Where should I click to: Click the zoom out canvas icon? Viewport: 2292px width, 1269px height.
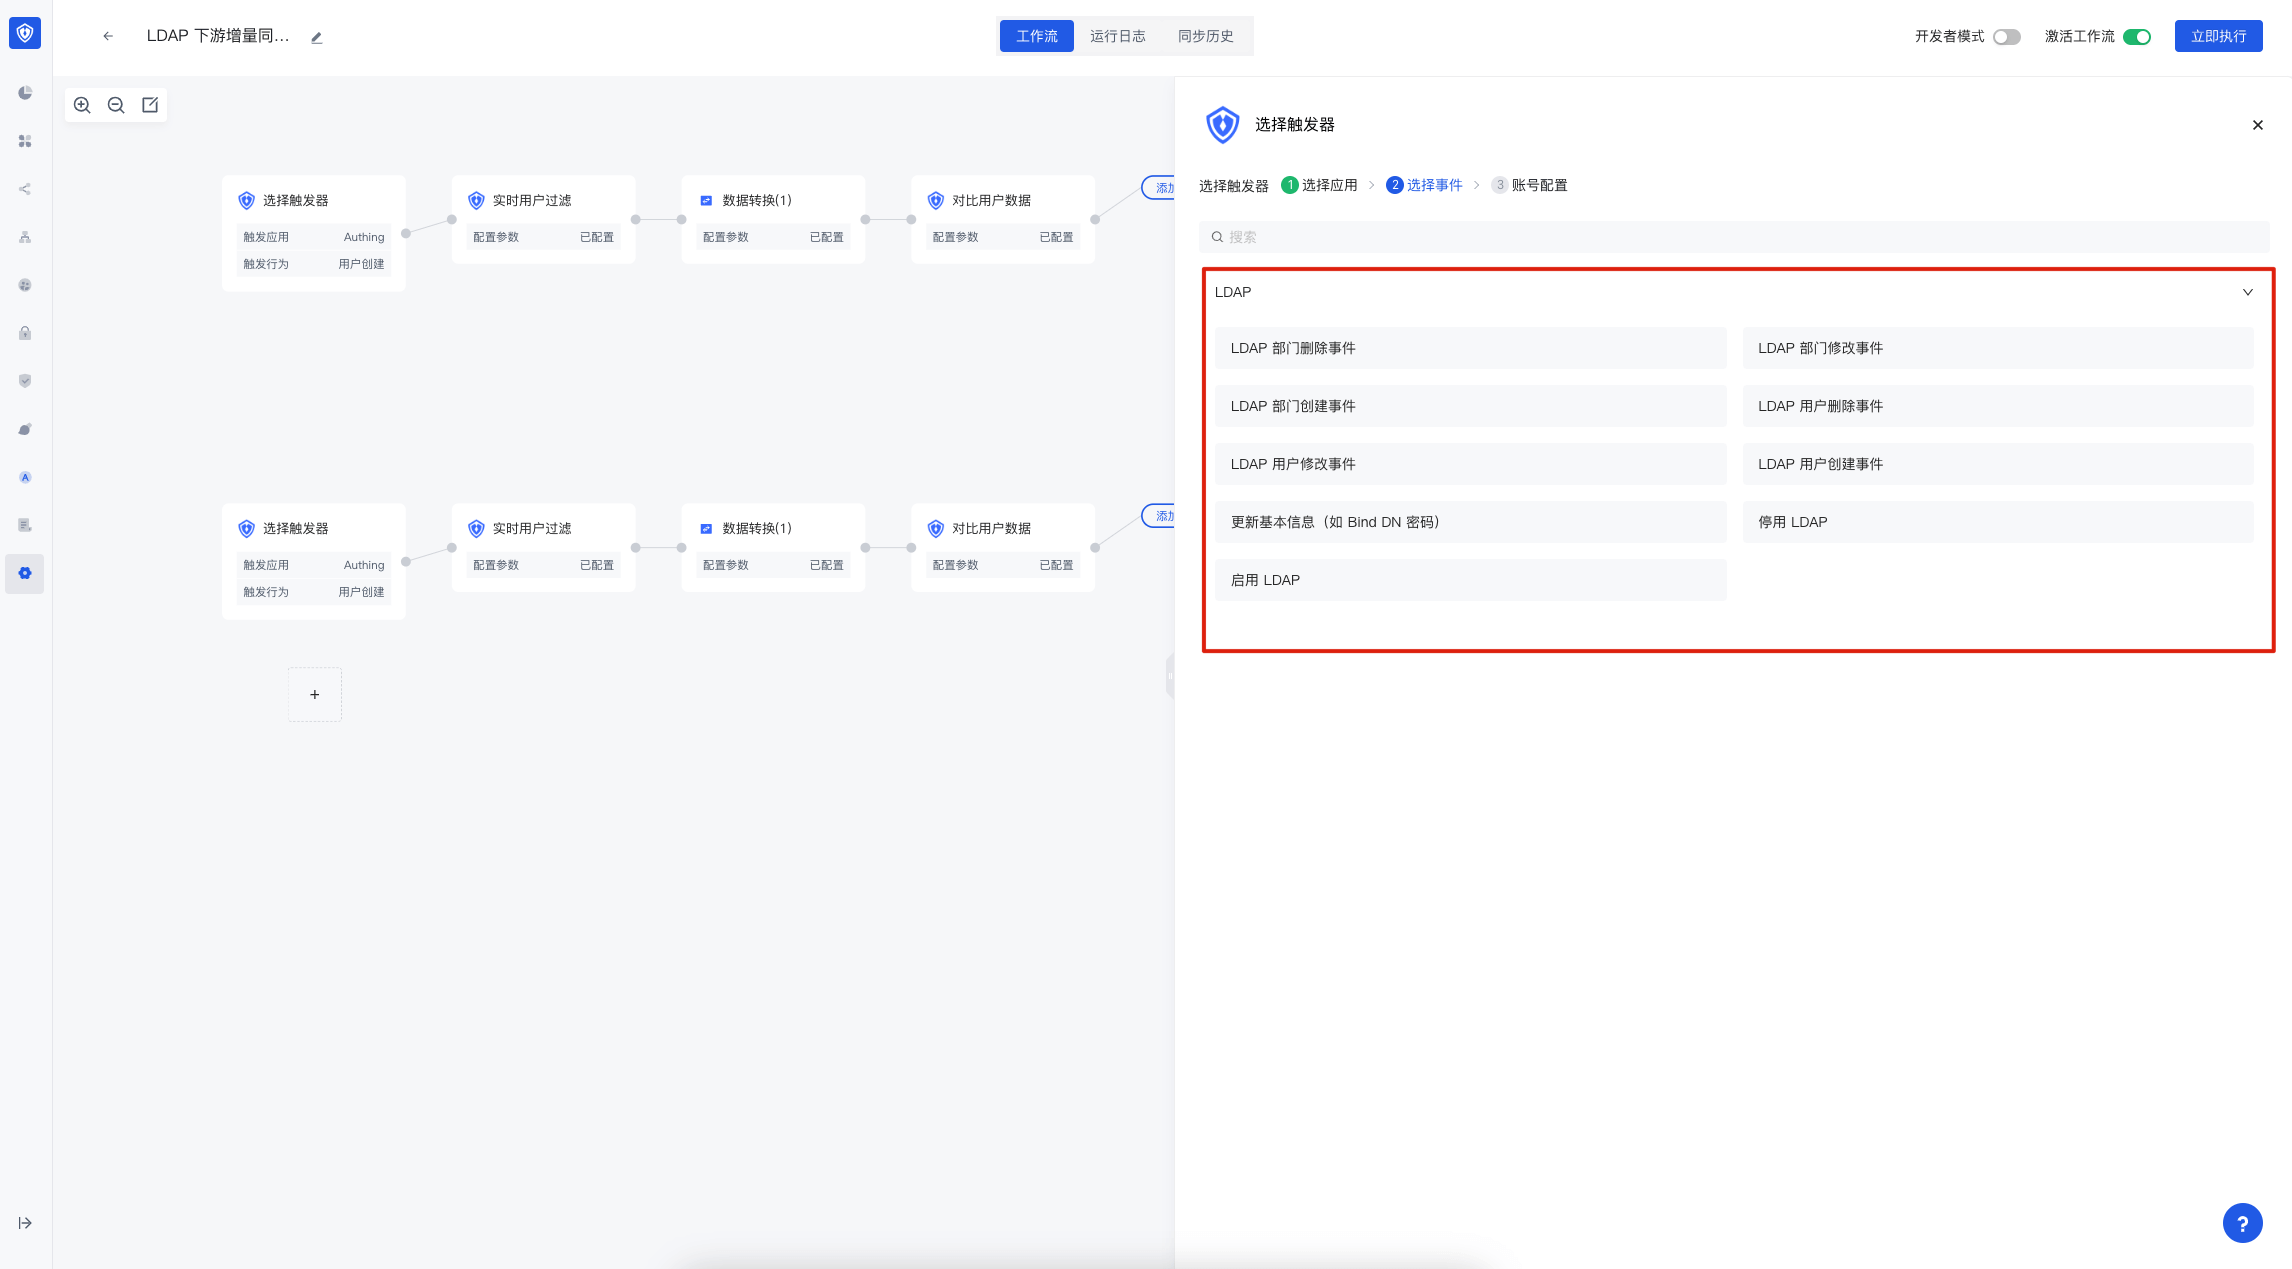point(116,105)
